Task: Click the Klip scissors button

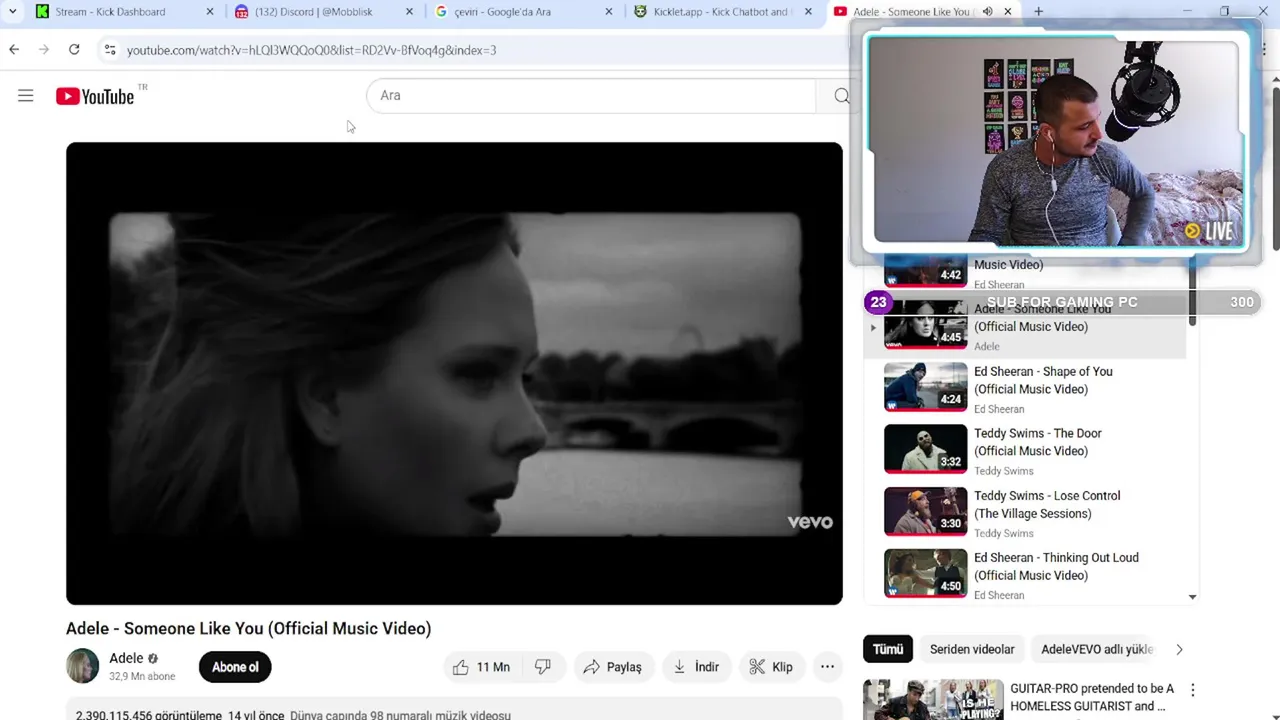Action: point(771,667)
